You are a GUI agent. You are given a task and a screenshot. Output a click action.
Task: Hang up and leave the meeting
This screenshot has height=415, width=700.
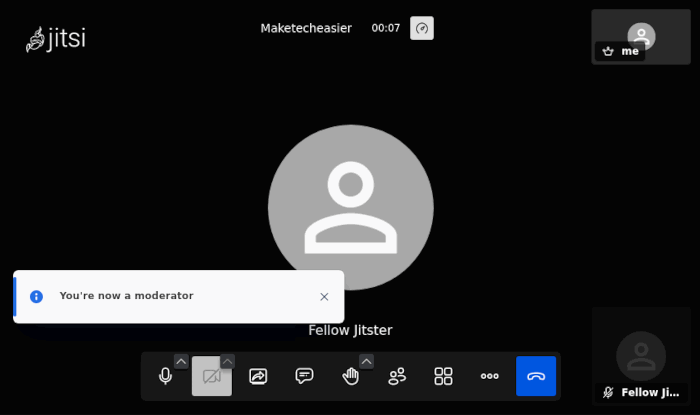536,376
